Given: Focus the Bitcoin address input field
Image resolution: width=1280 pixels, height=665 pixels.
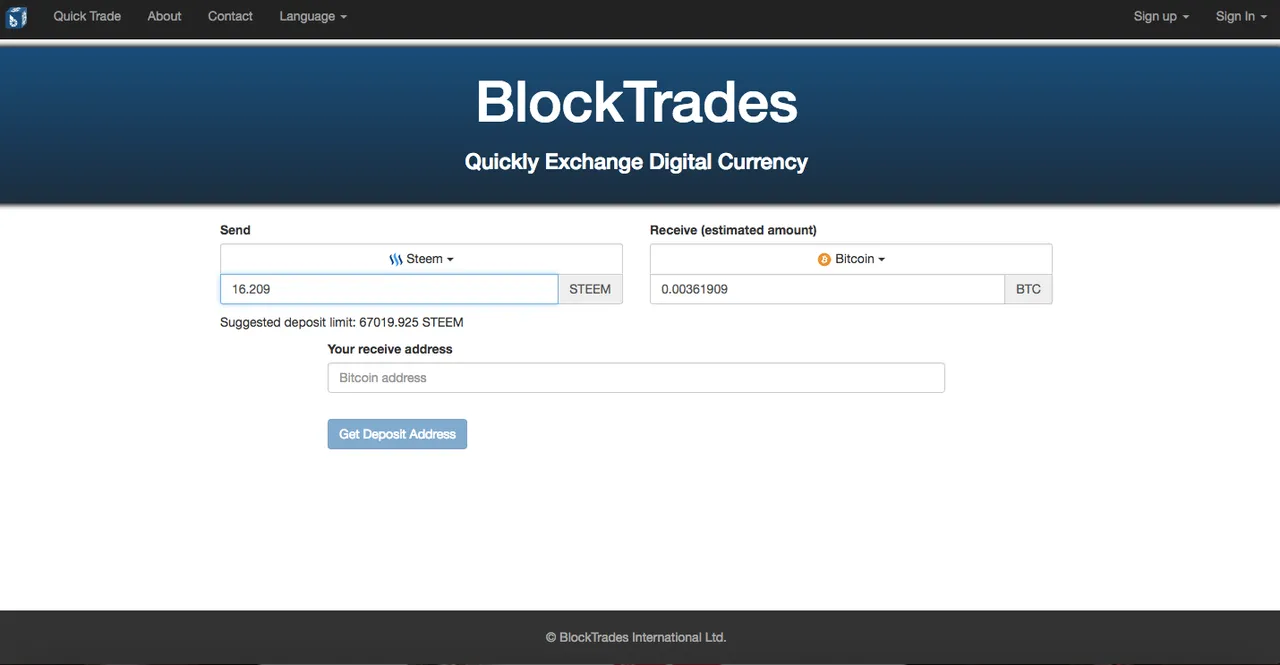Looking at the screenshot, I should pos(636,378).
